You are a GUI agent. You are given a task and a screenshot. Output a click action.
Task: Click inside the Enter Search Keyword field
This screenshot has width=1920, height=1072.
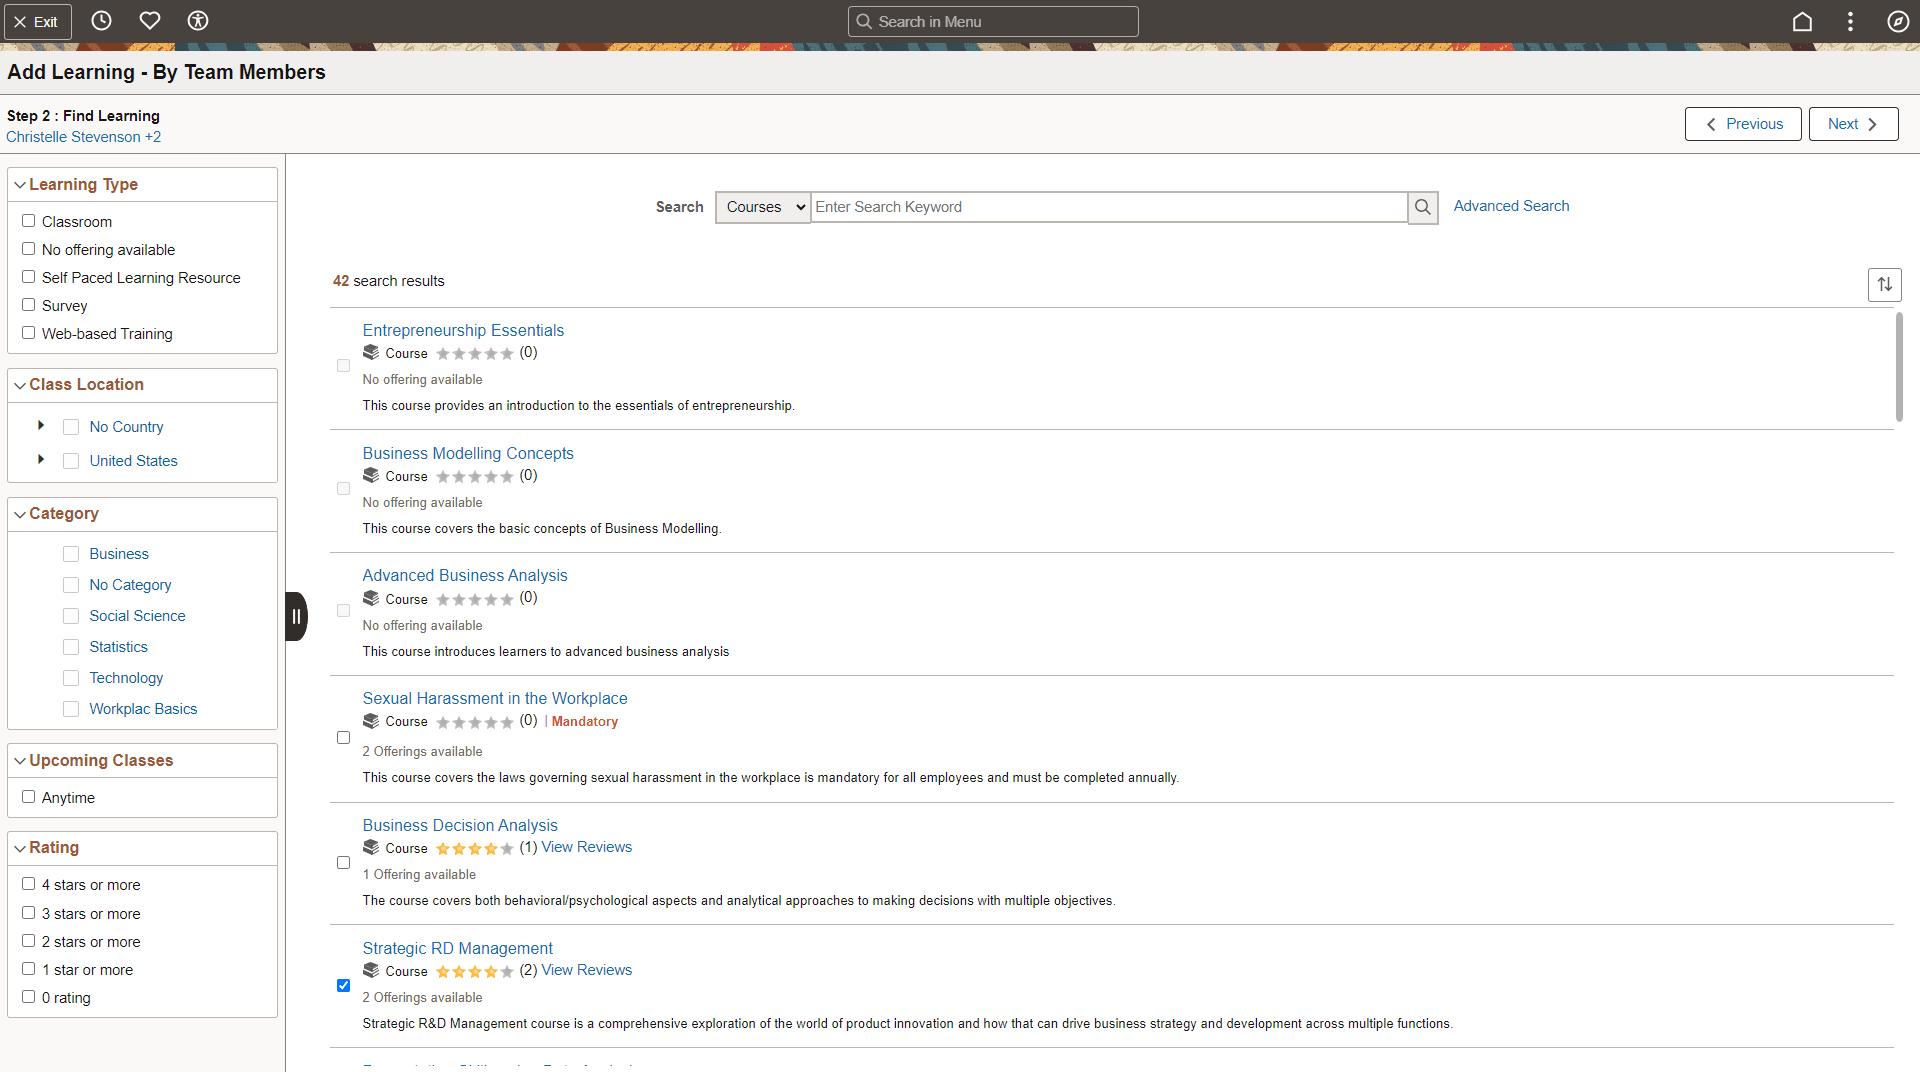click(1100, 207)
